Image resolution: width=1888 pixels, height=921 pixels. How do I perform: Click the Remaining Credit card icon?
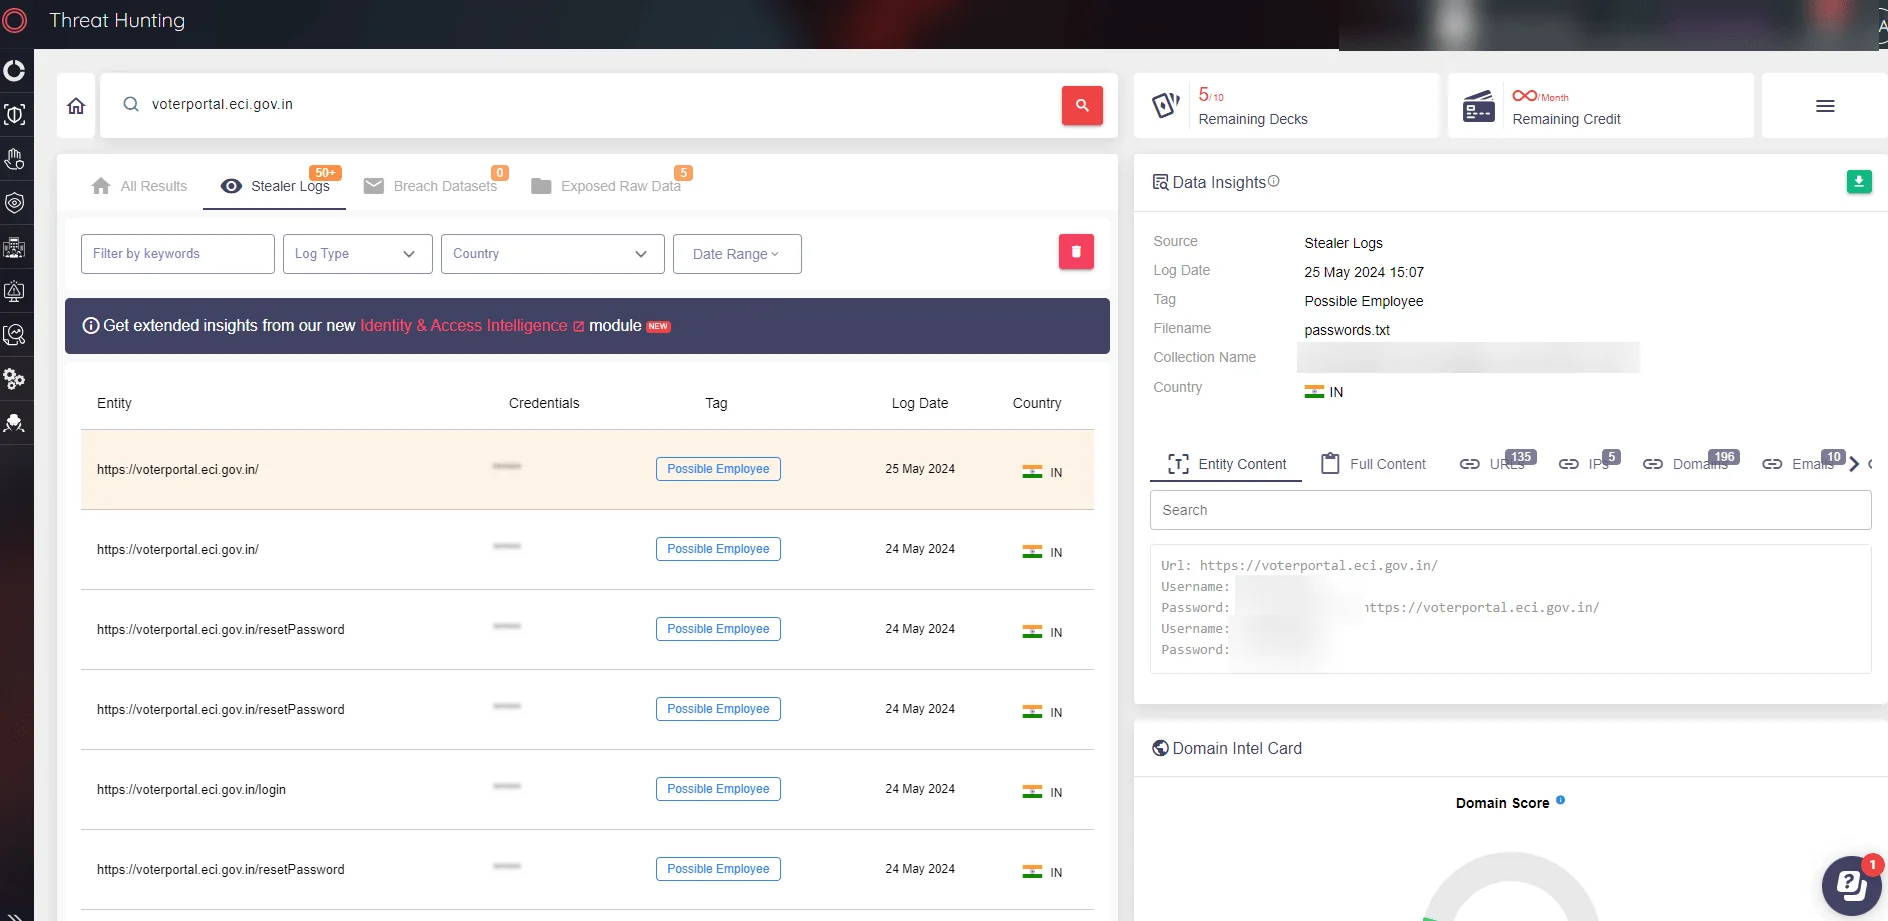click(x=1479, y=106)
